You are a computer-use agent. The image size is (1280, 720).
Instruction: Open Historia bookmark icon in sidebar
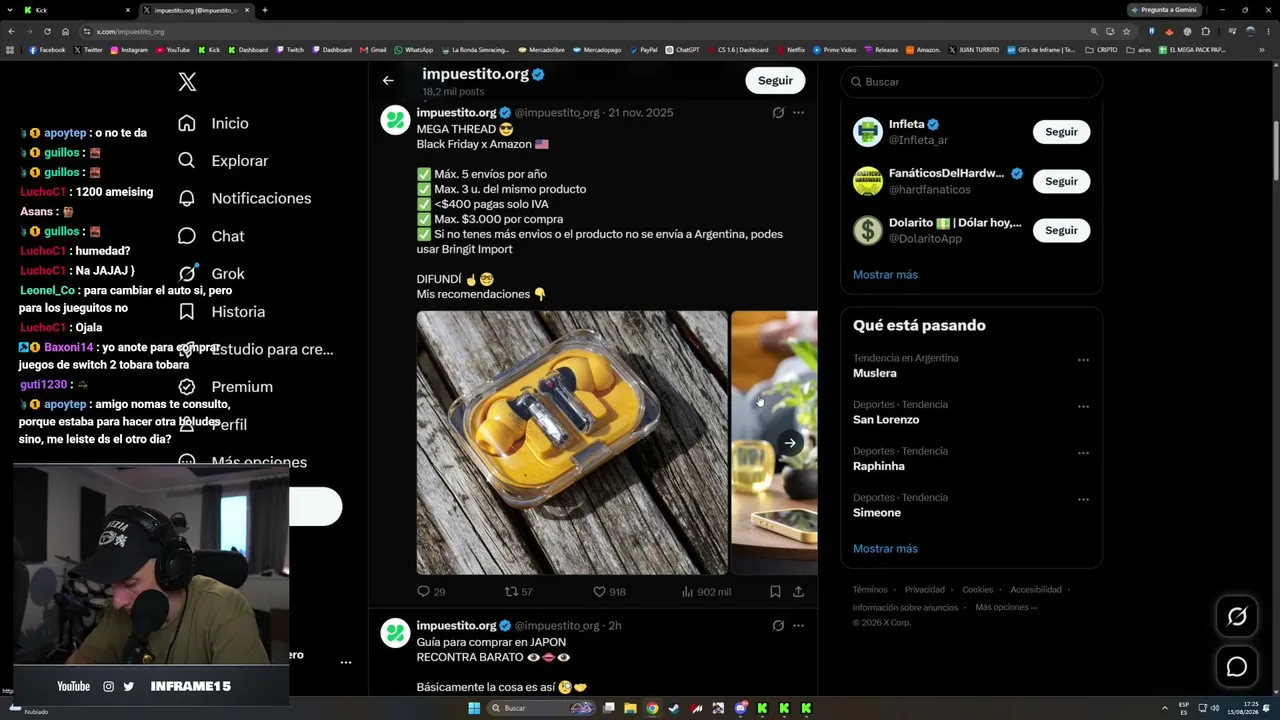187,311
